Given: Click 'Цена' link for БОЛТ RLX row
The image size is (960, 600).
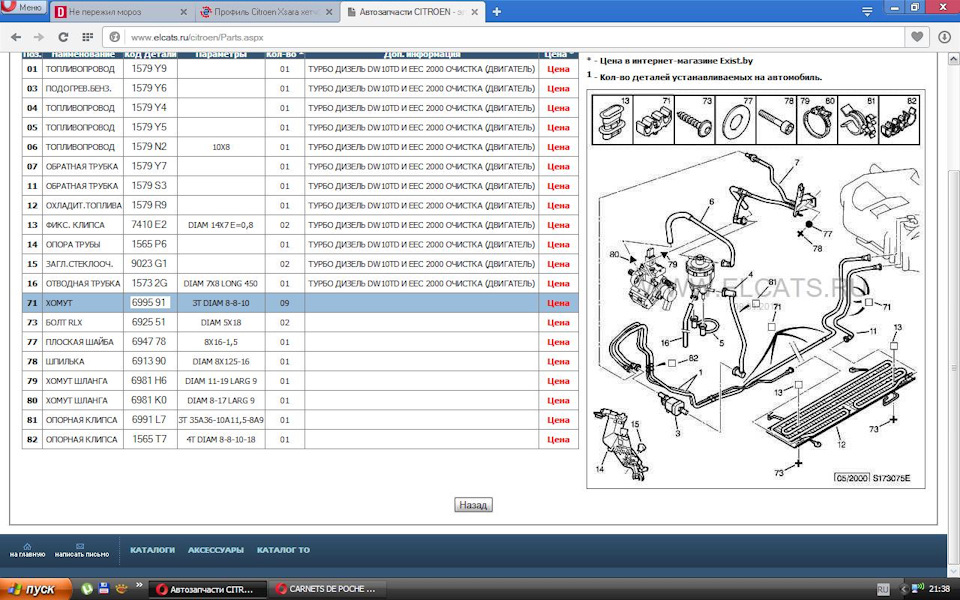Looking at the screenshot, I should [x=558, y=323].
